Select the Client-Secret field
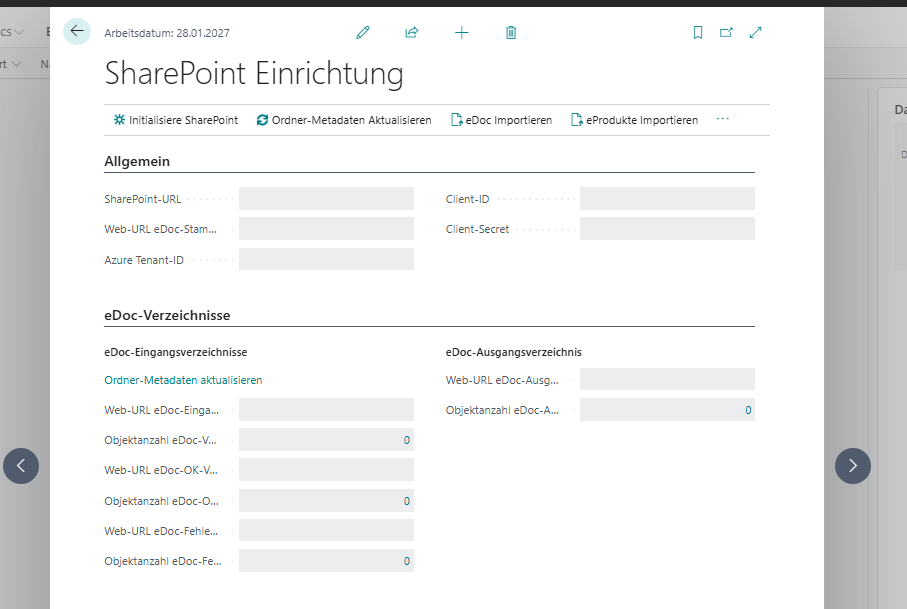This screenshot has height=609, width=907. (x=666, y=228)
